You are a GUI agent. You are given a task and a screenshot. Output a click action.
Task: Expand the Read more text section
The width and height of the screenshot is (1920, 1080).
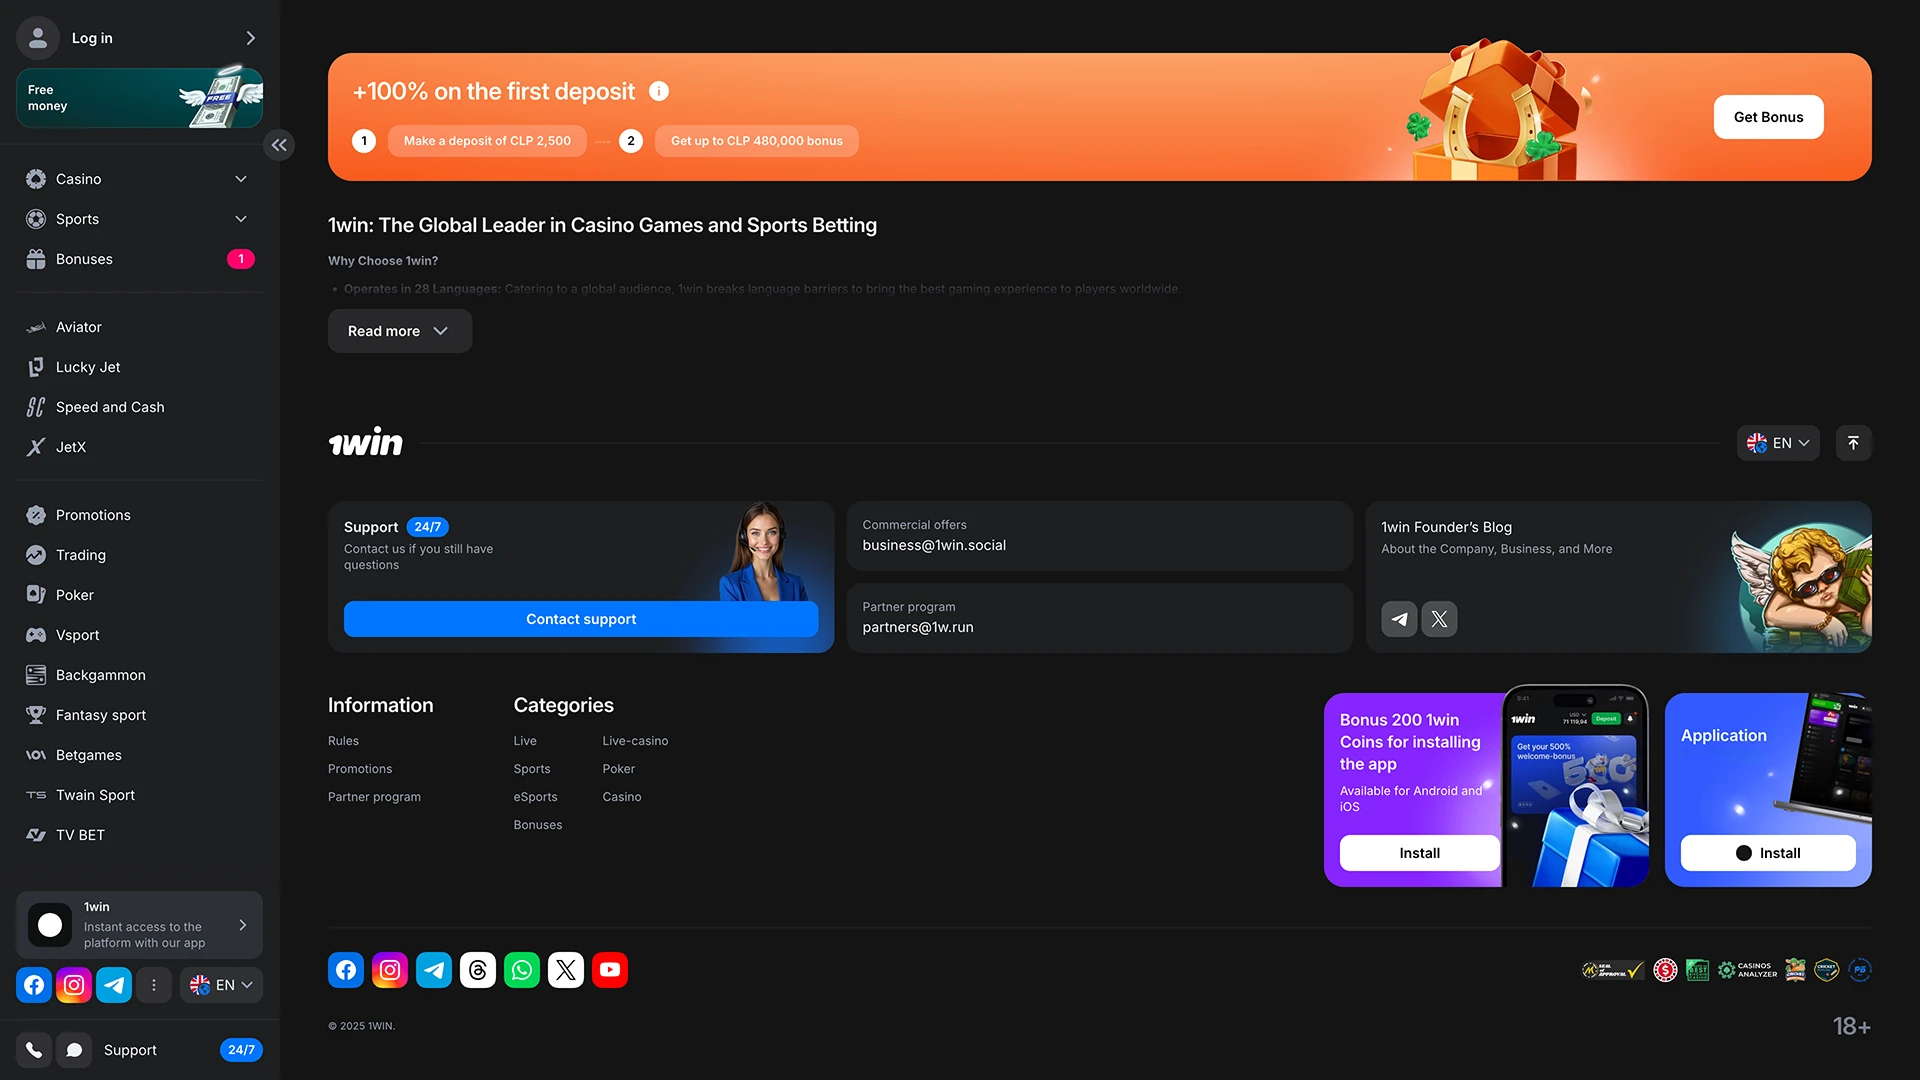(x=400, y=331)
